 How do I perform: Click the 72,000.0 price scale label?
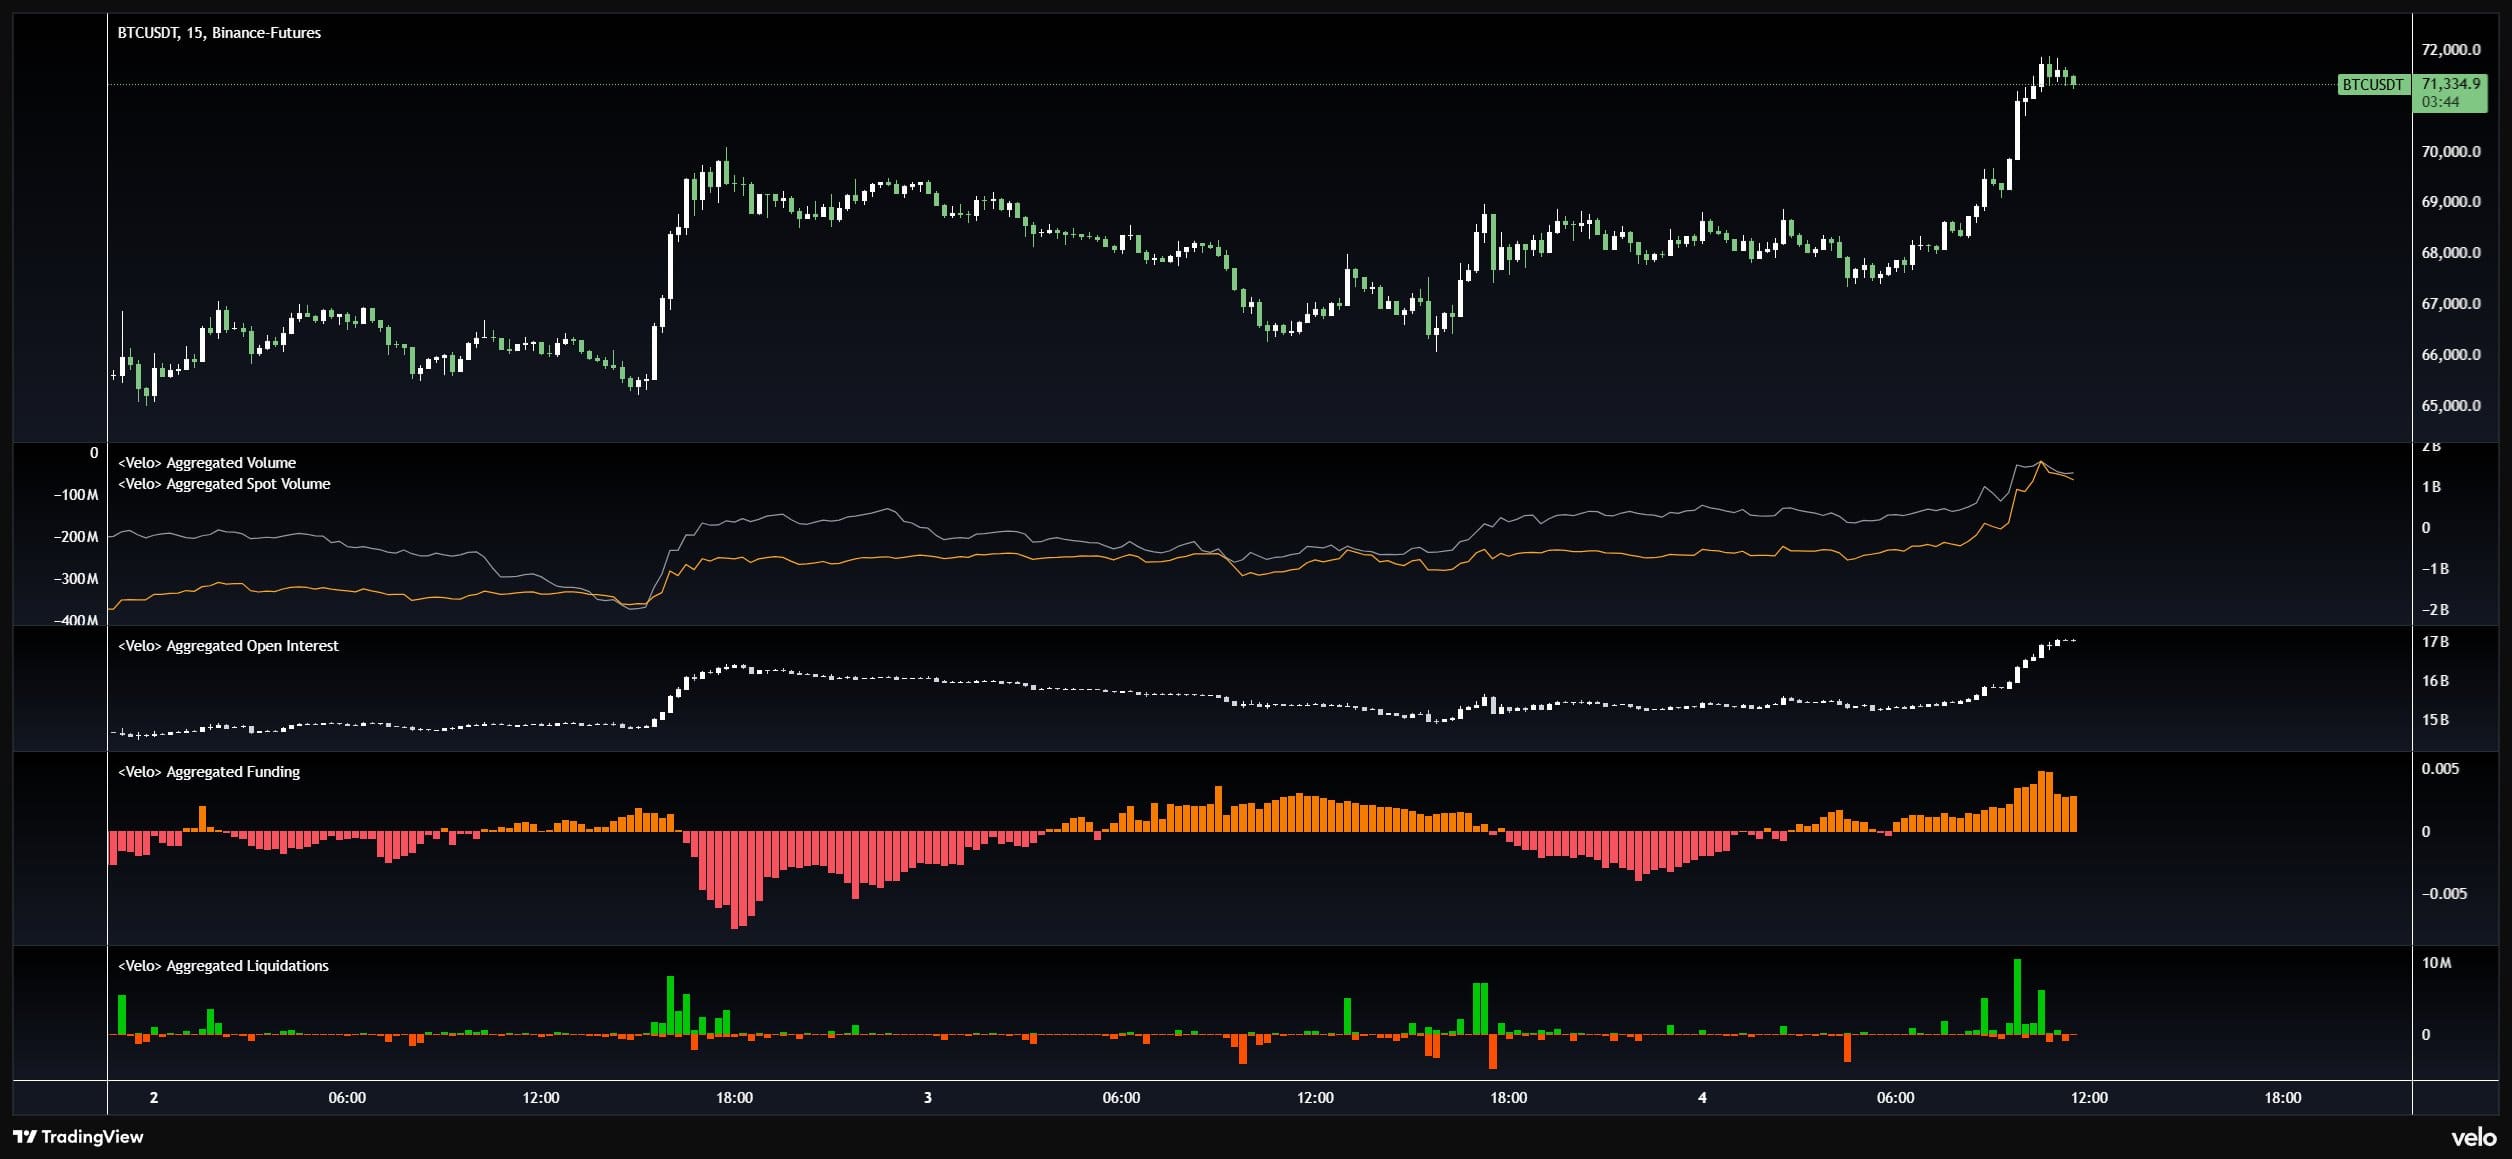(x=2450, y=50)
